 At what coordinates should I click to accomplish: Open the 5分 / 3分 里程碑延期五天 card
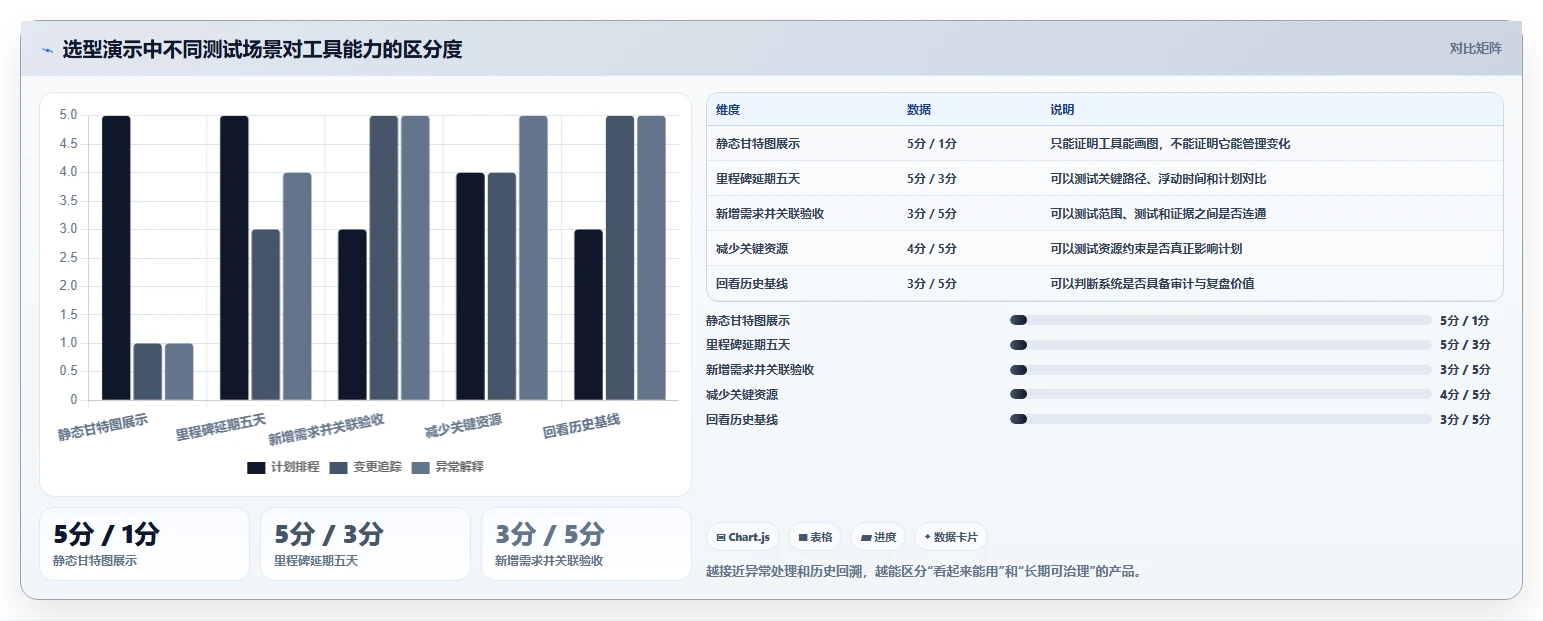[x=365, y=544]
